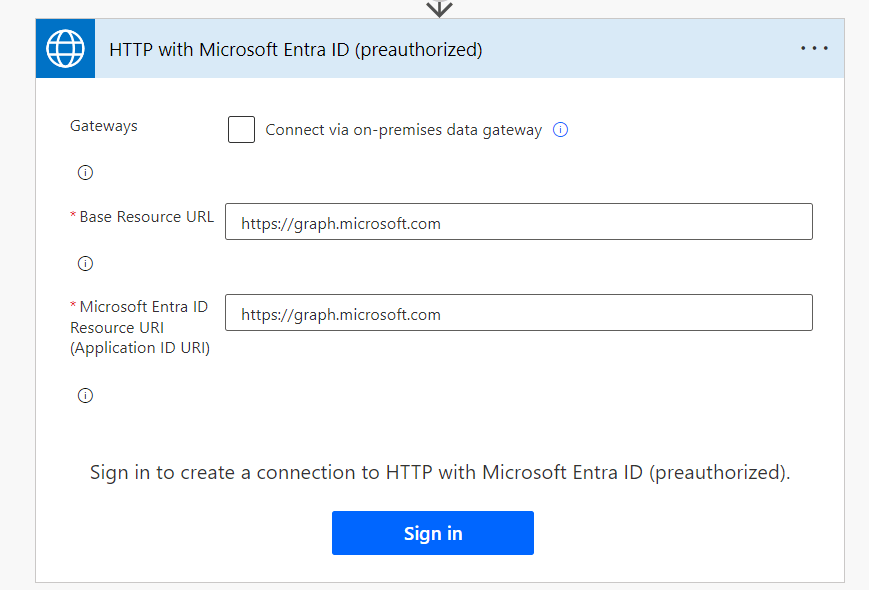Click info icon below Base Resource URL
The height and width of the screenshot is (590, 869).
[x=86, y=264]
